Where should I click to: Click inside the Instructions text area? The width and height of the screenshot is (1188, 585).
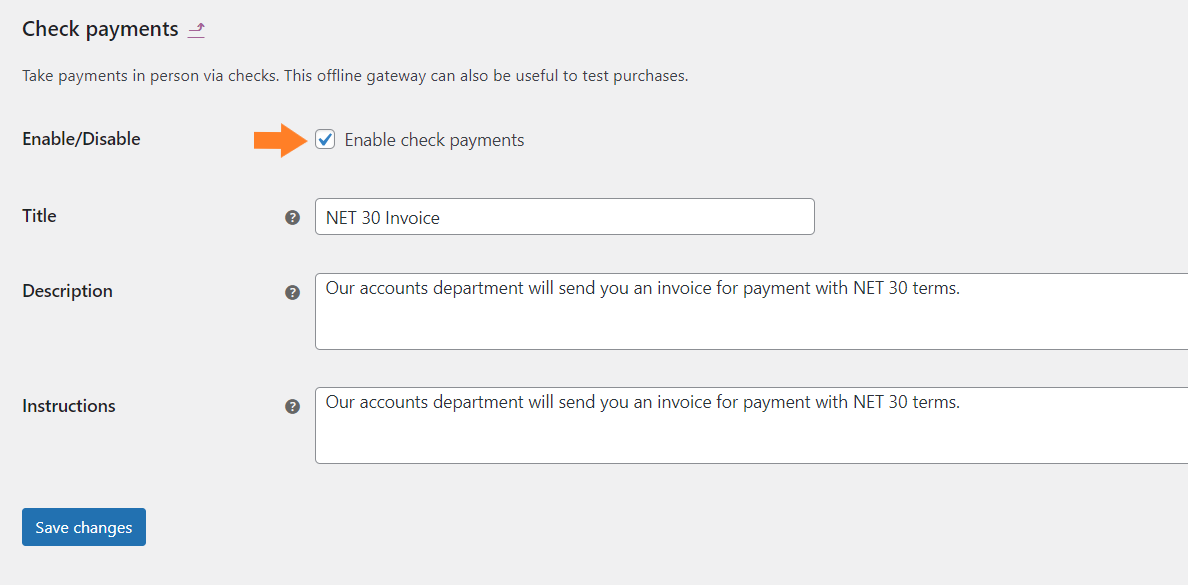(752, 425)
